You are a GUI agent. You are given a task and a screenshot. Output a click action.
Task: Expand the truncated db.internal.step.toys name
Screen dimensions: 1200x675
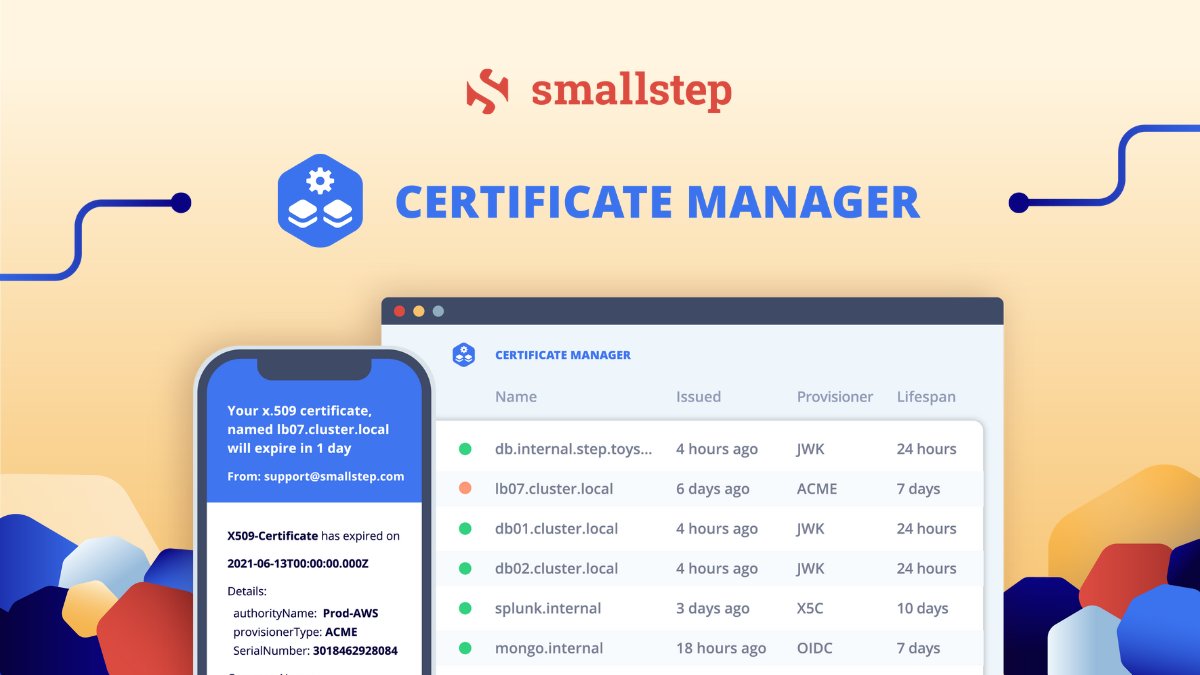(x=572, y=449)
